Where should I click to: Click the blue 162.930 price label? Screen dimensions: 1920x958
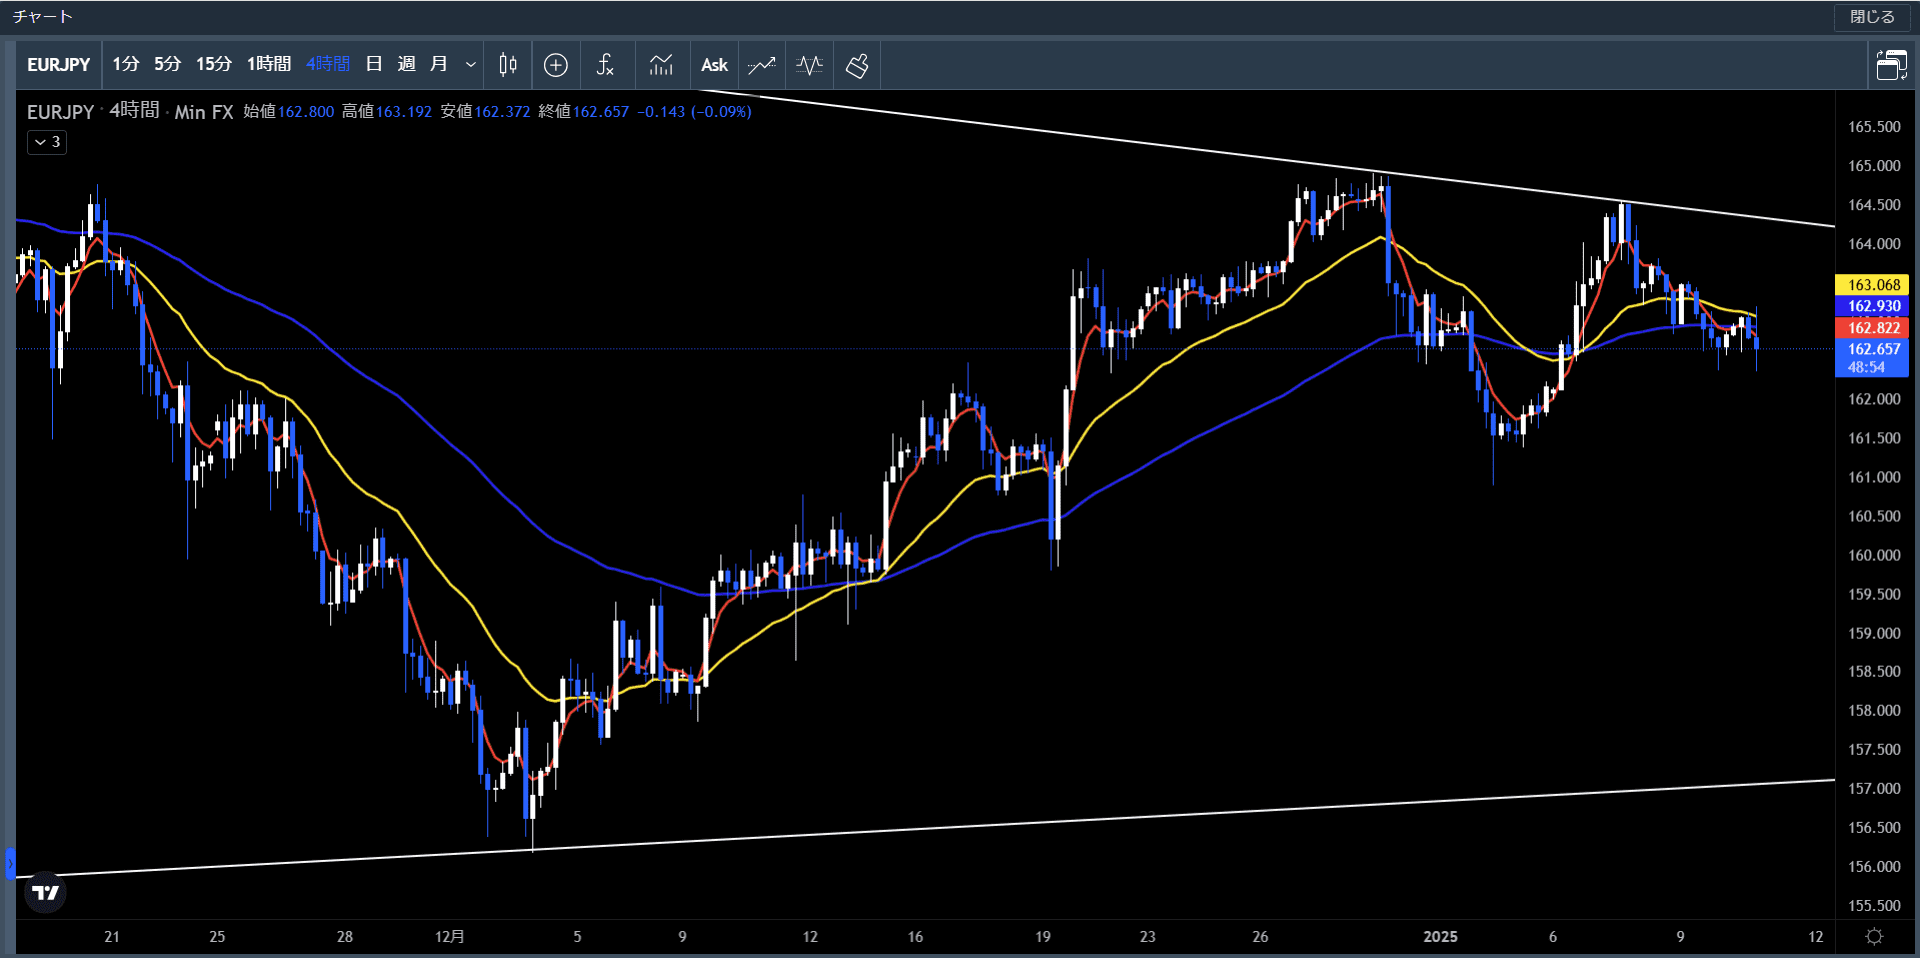click(x=1872, y=306)
